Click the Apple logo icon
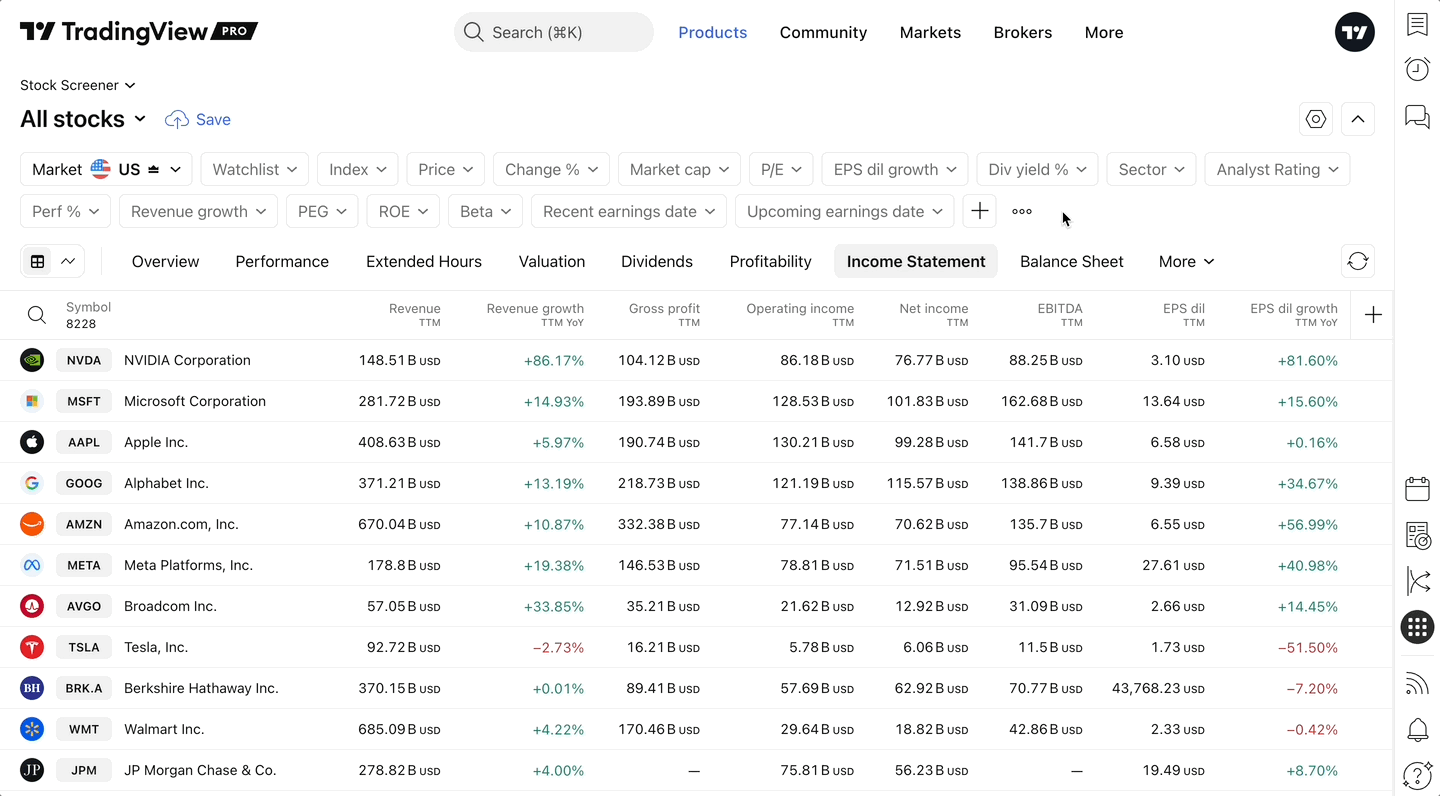 tap(32, 442)
